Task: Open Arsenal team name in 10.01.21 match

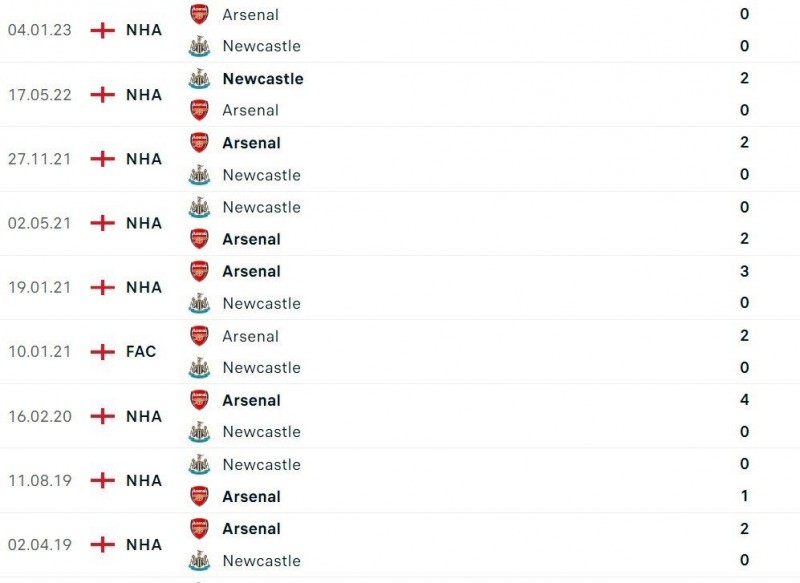Action: 250,336
